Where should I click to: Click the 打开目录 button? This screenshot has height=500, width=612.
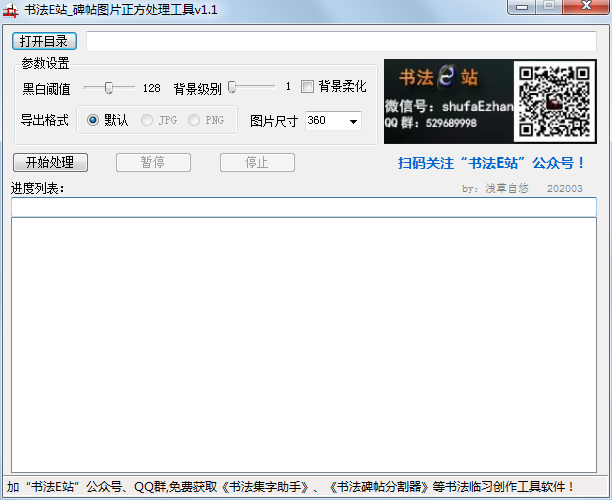click(44, 41)
